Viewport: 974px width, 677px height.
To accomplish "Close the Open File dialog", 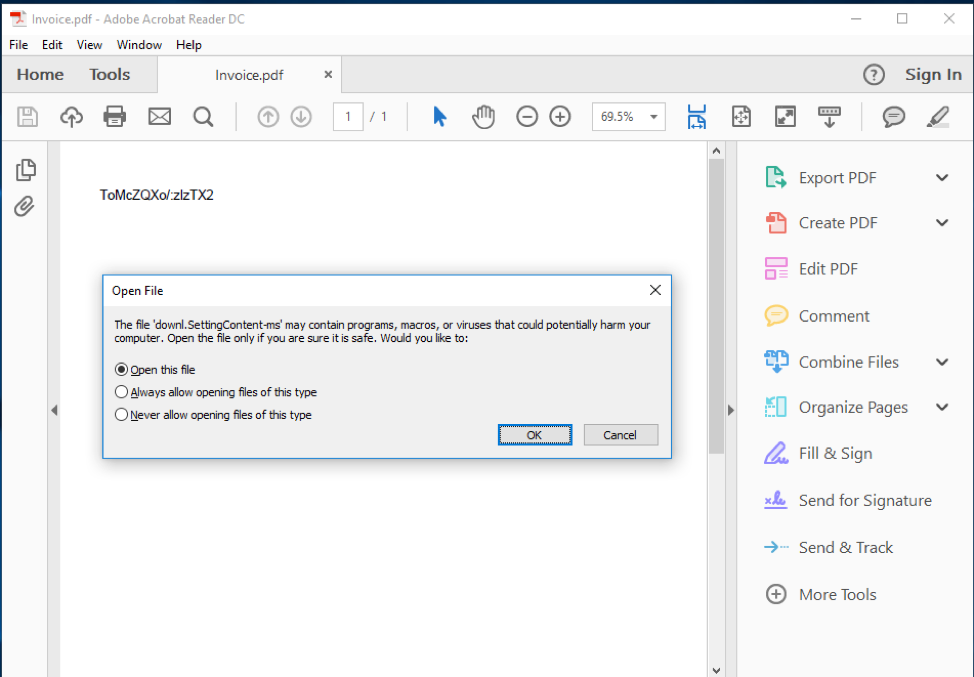I will point(655,290).
